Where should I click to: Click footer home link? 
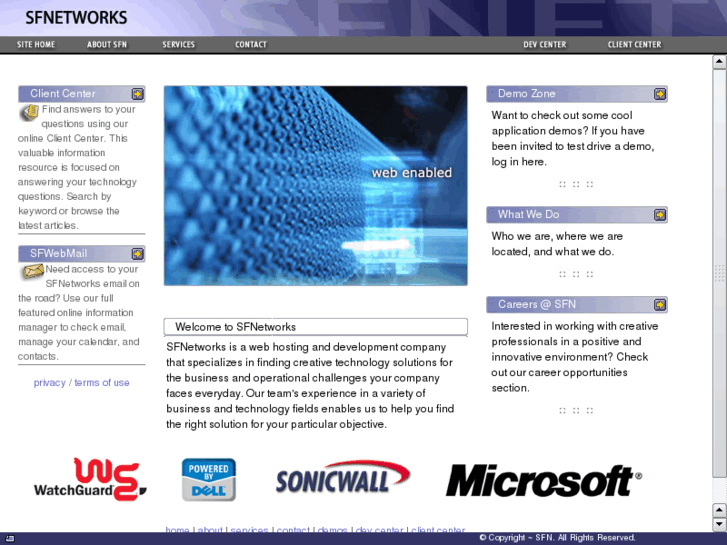tap(178, 530)
